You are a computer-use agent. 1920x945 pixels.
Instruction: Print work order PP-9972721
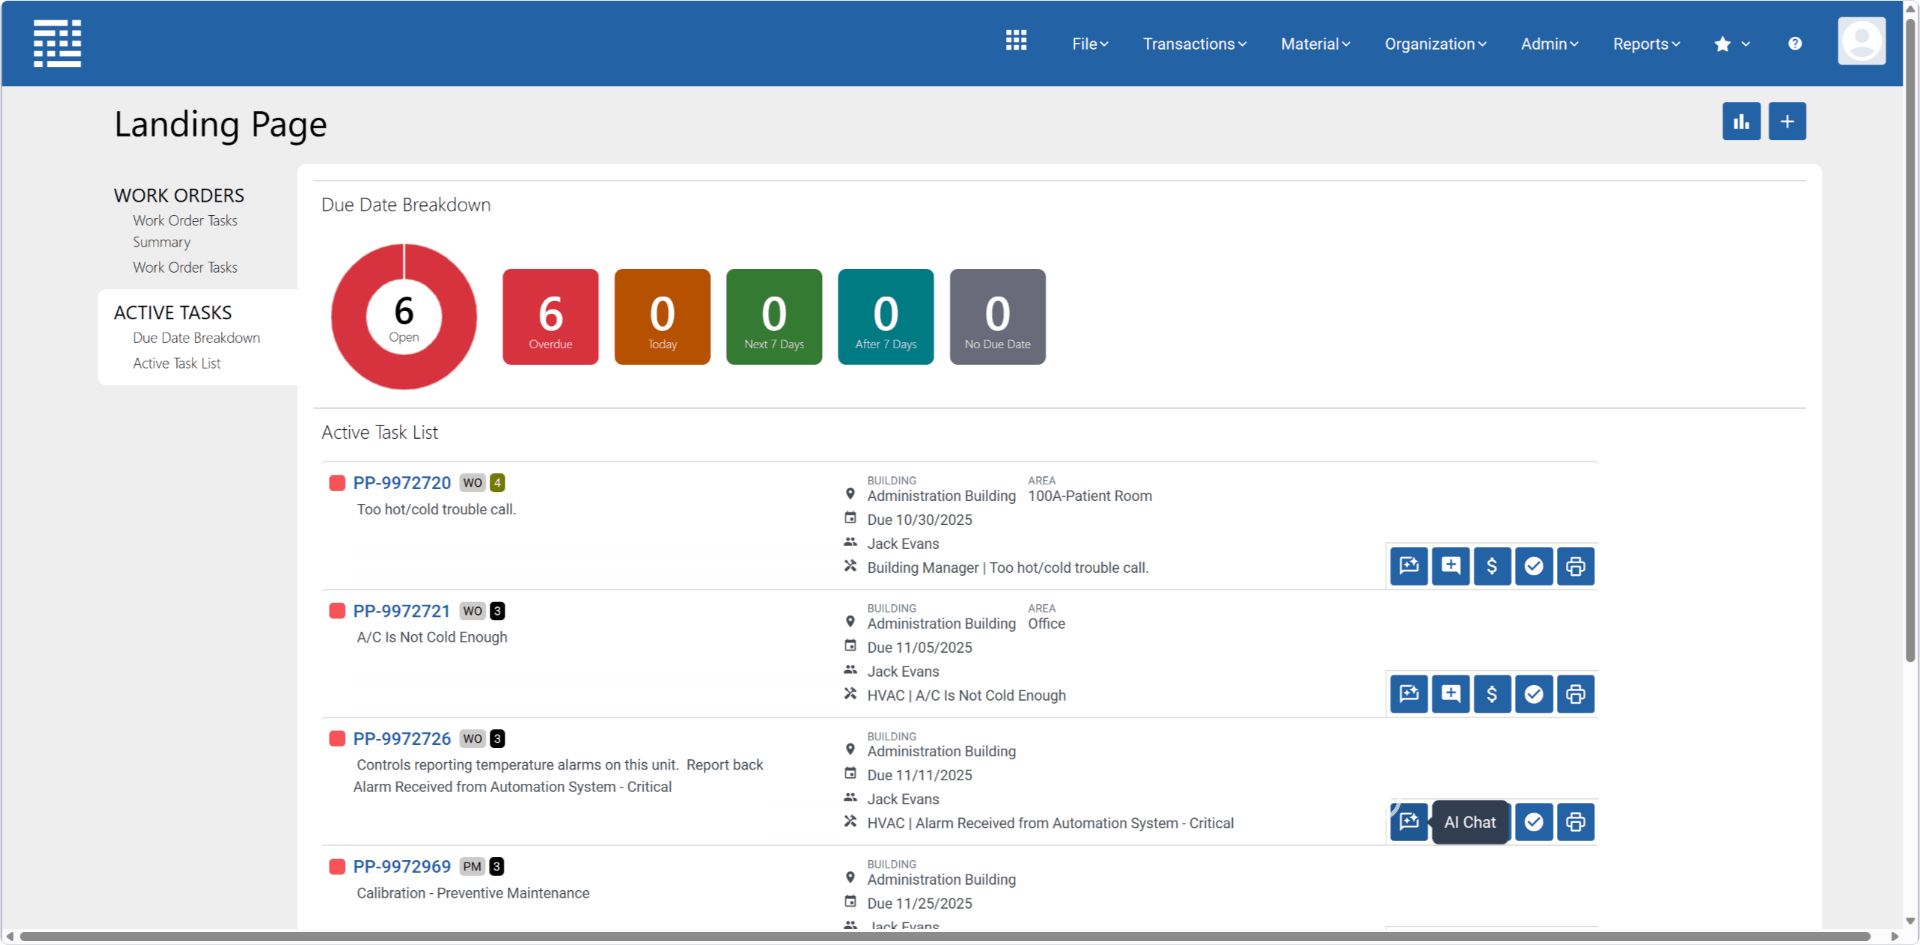tap(1575, 694)
